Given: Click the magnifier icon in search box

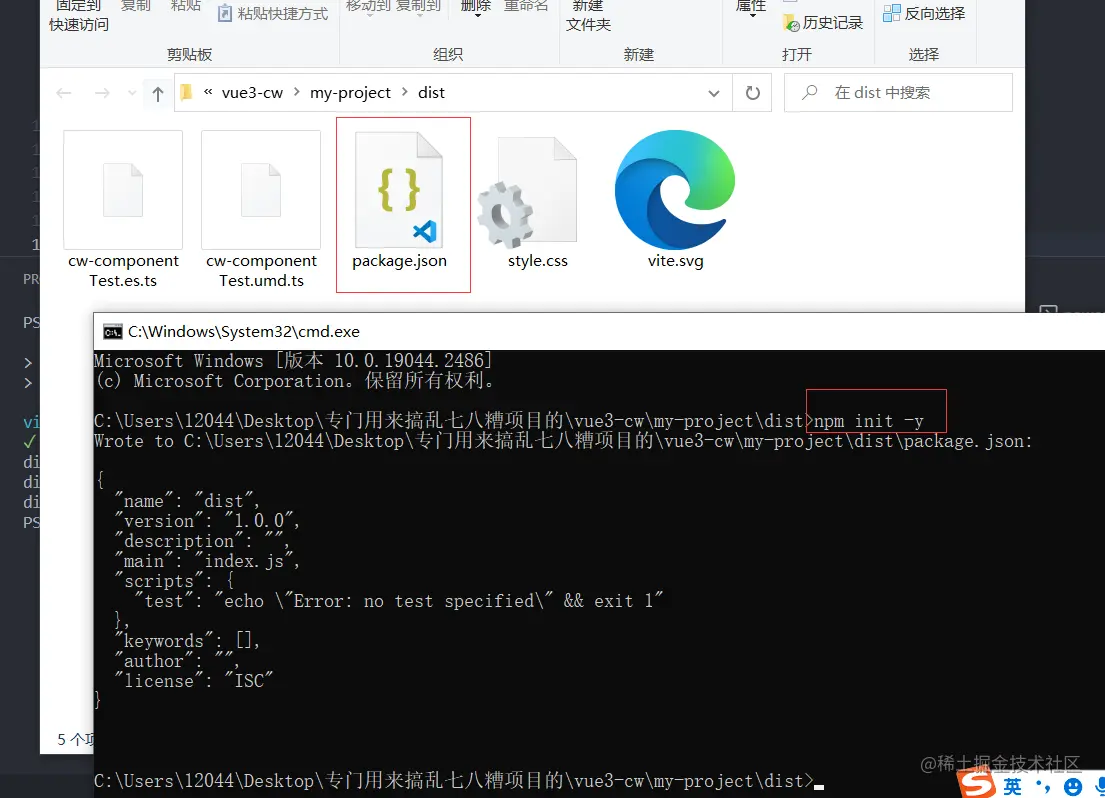Looking at the screenshot, I should (810, 92).
